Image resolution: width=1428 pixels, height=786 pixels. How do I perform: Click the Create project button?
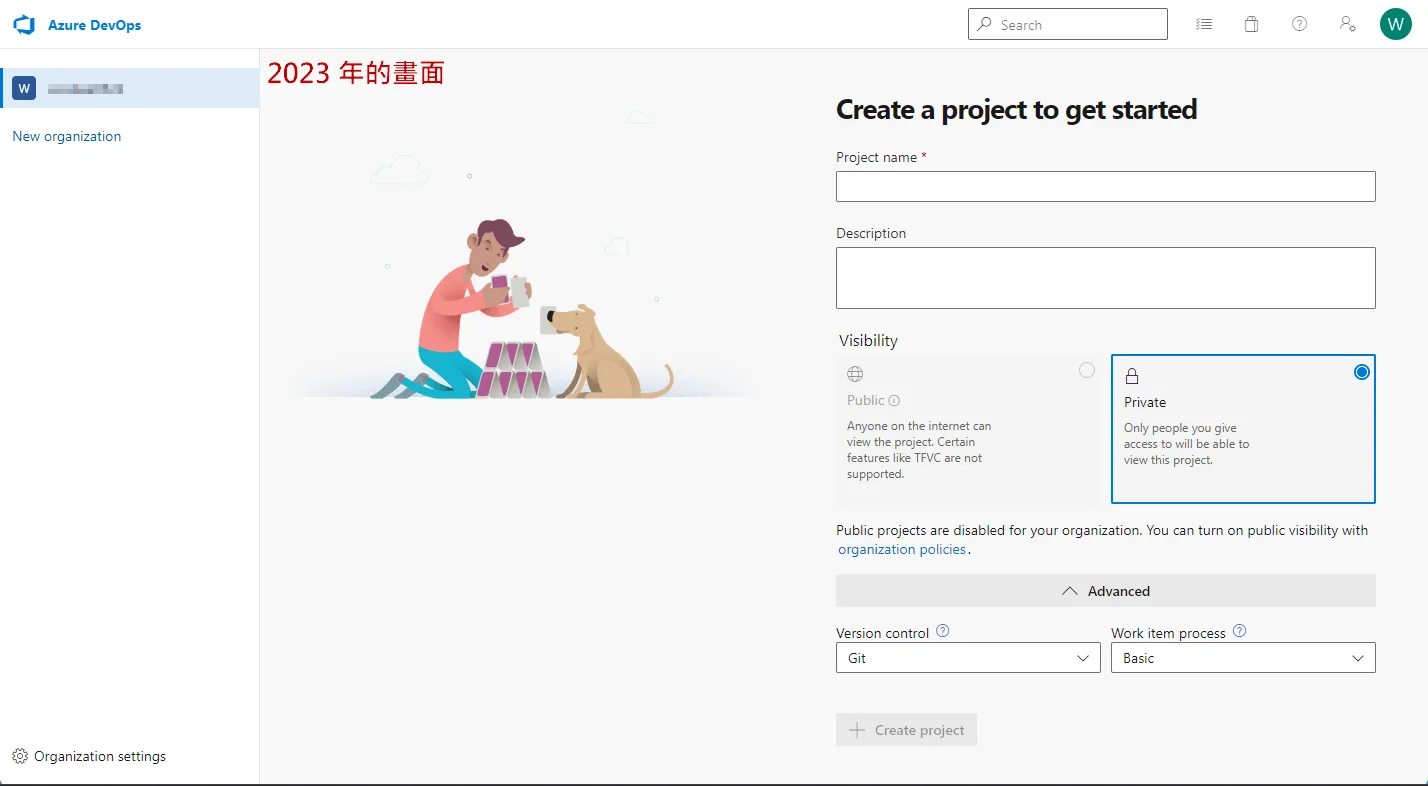click(906, 729)
